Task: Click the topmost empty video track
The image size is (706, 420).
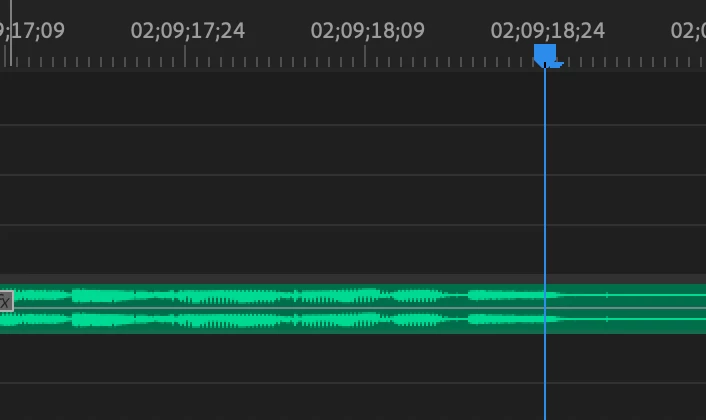Action: tap(353, 98)
